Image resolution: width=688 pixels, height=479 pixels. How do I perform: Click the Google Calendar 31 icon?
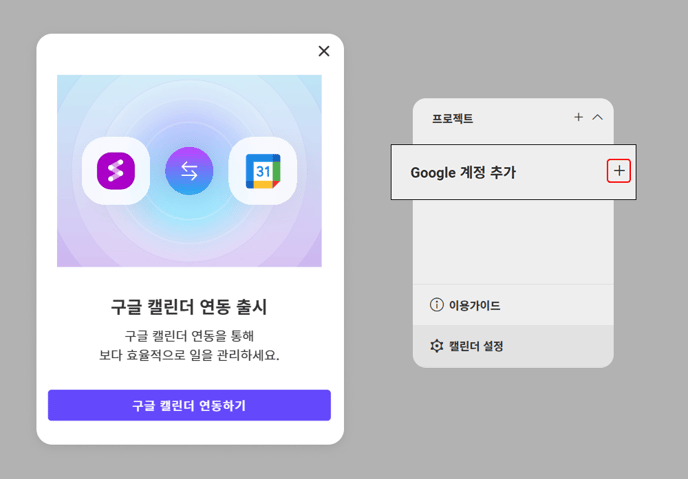263,171
